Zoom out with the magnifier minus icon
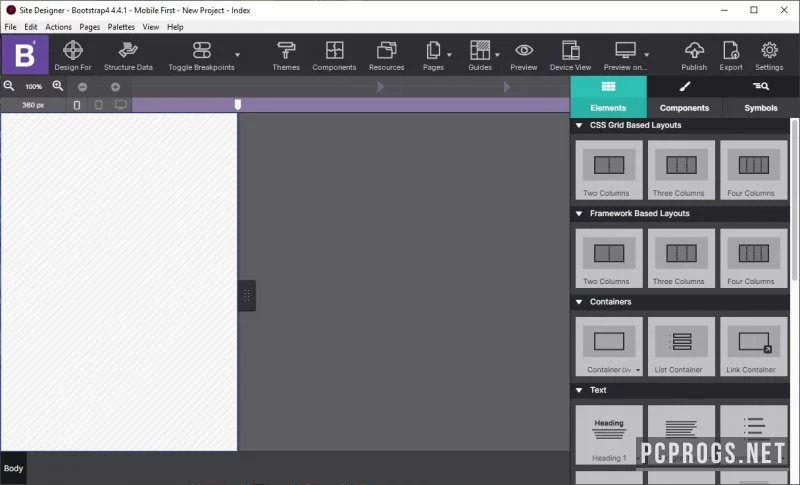 pyautogui.click(x=9, y=86)
